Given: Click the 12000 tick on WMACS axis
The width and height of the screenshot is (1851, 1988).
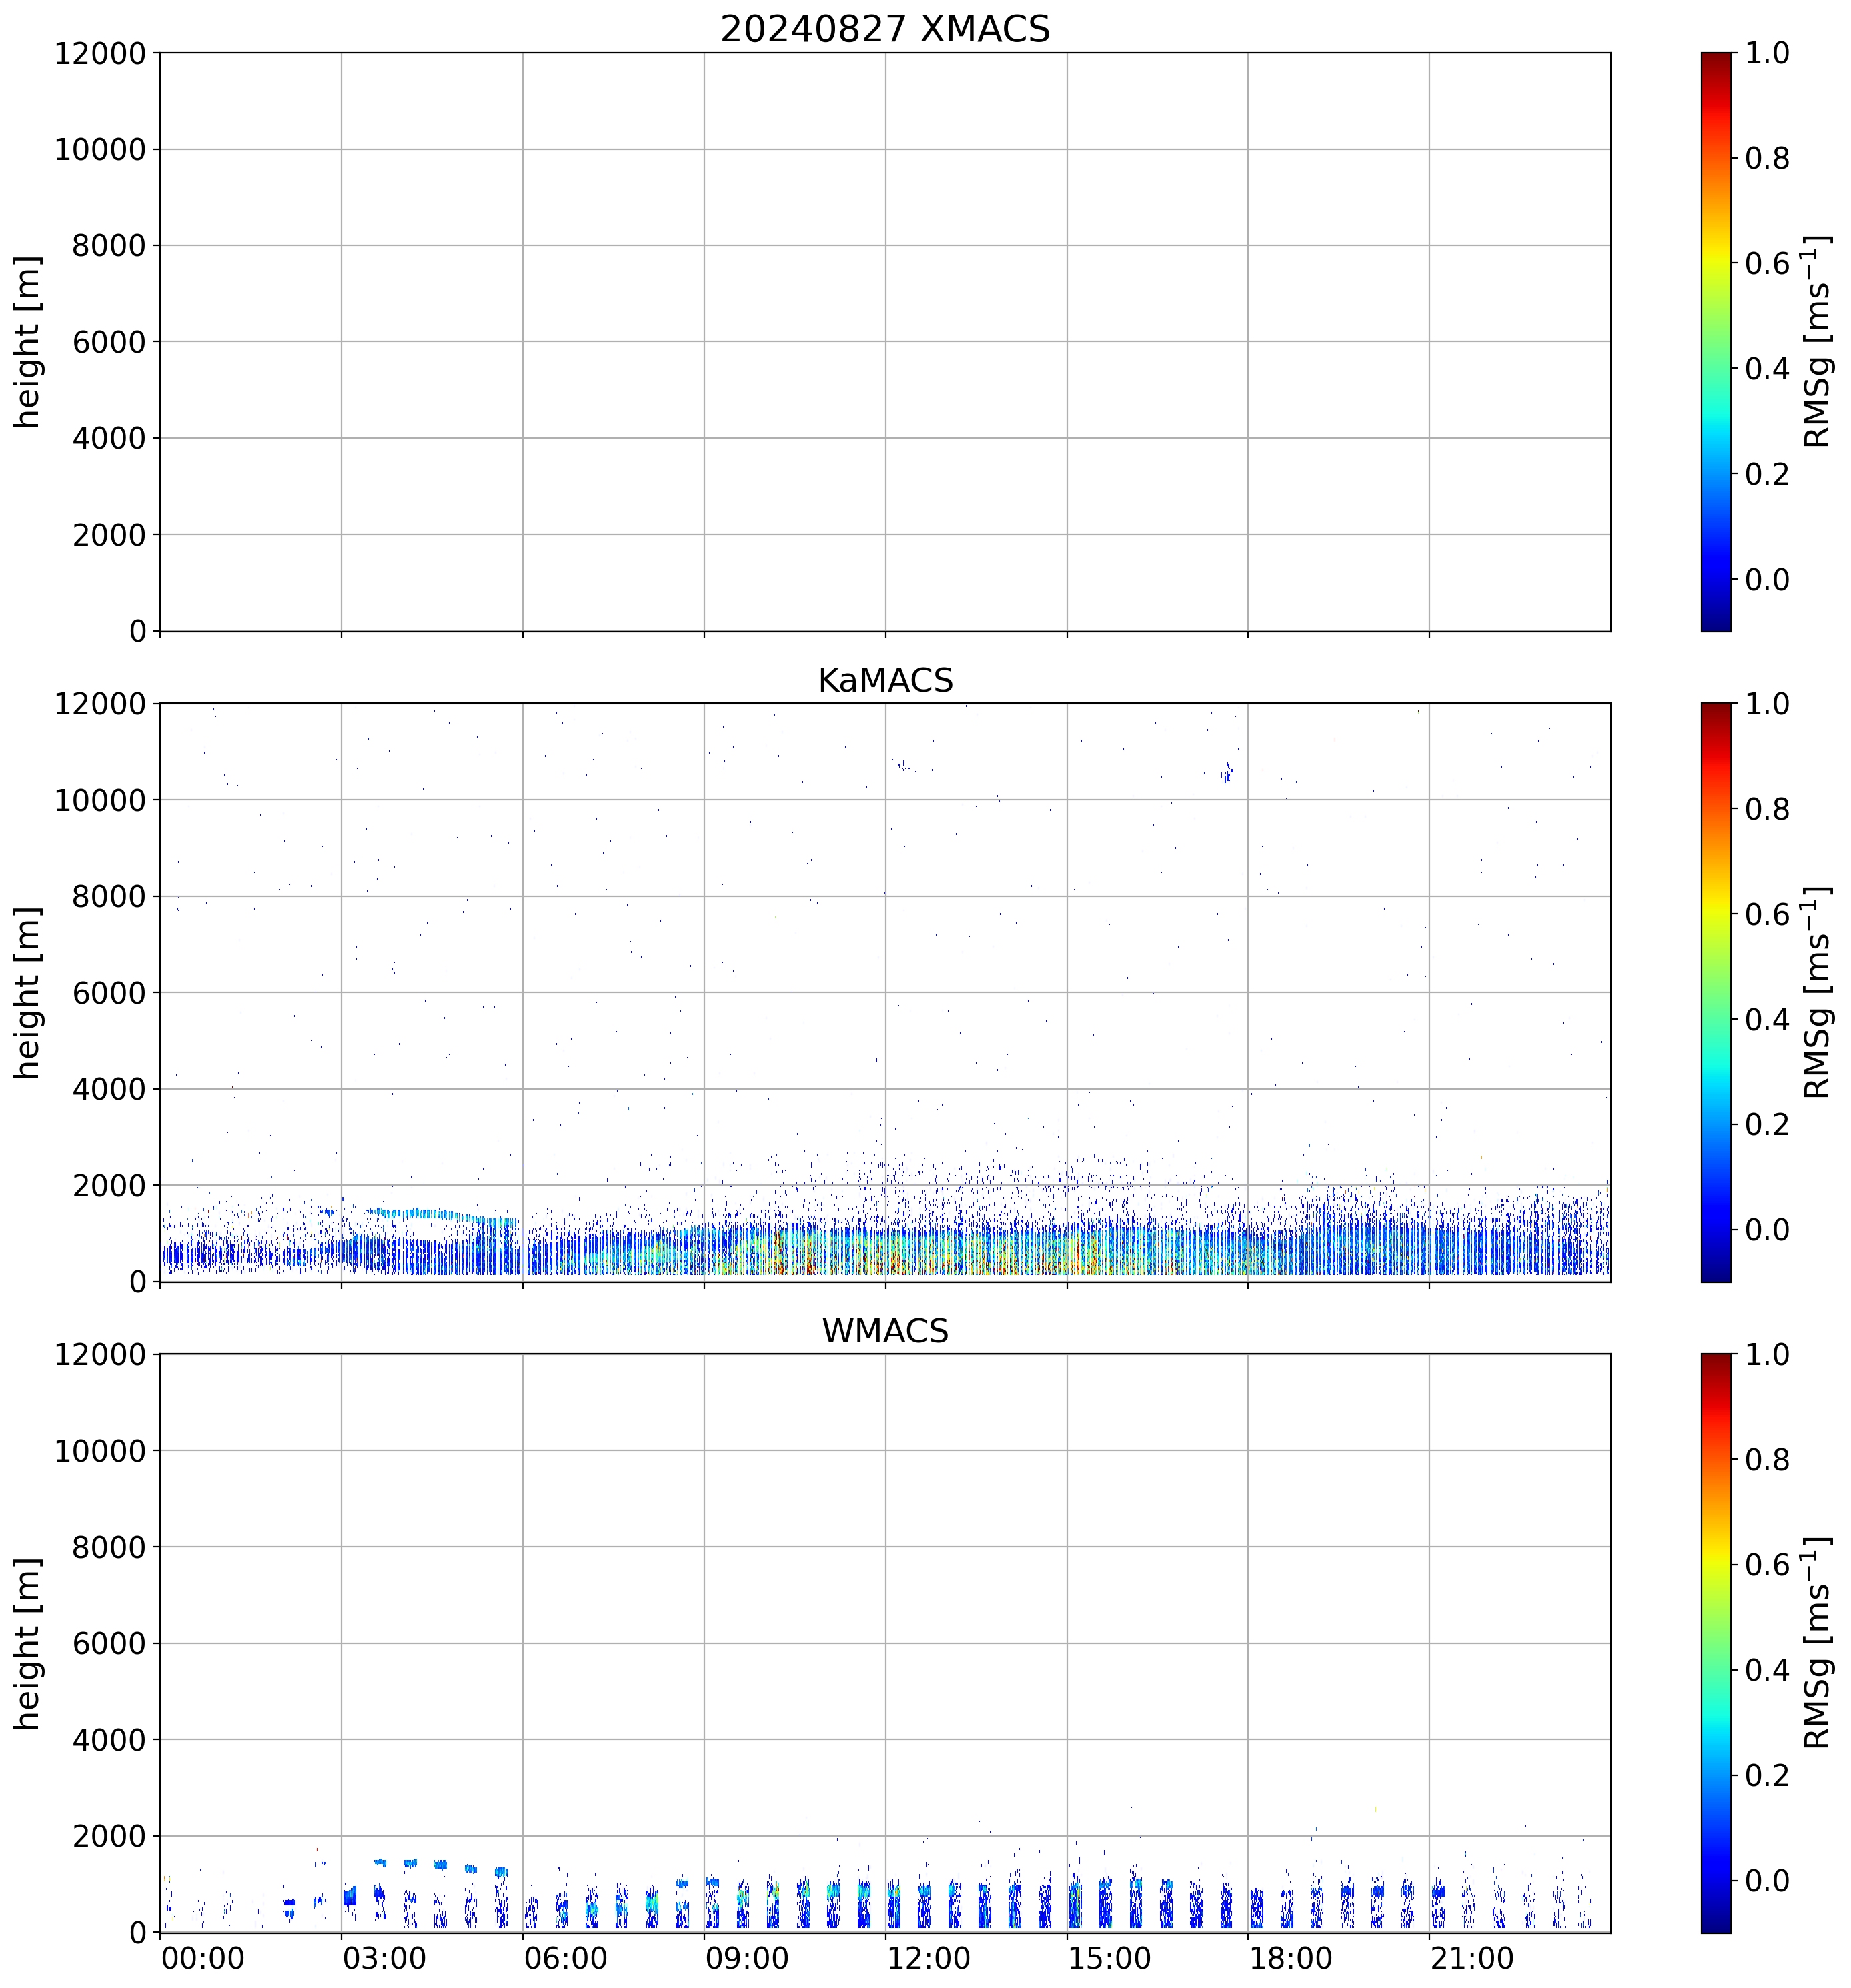Looking at the screenshot, I should (100, 1355).
